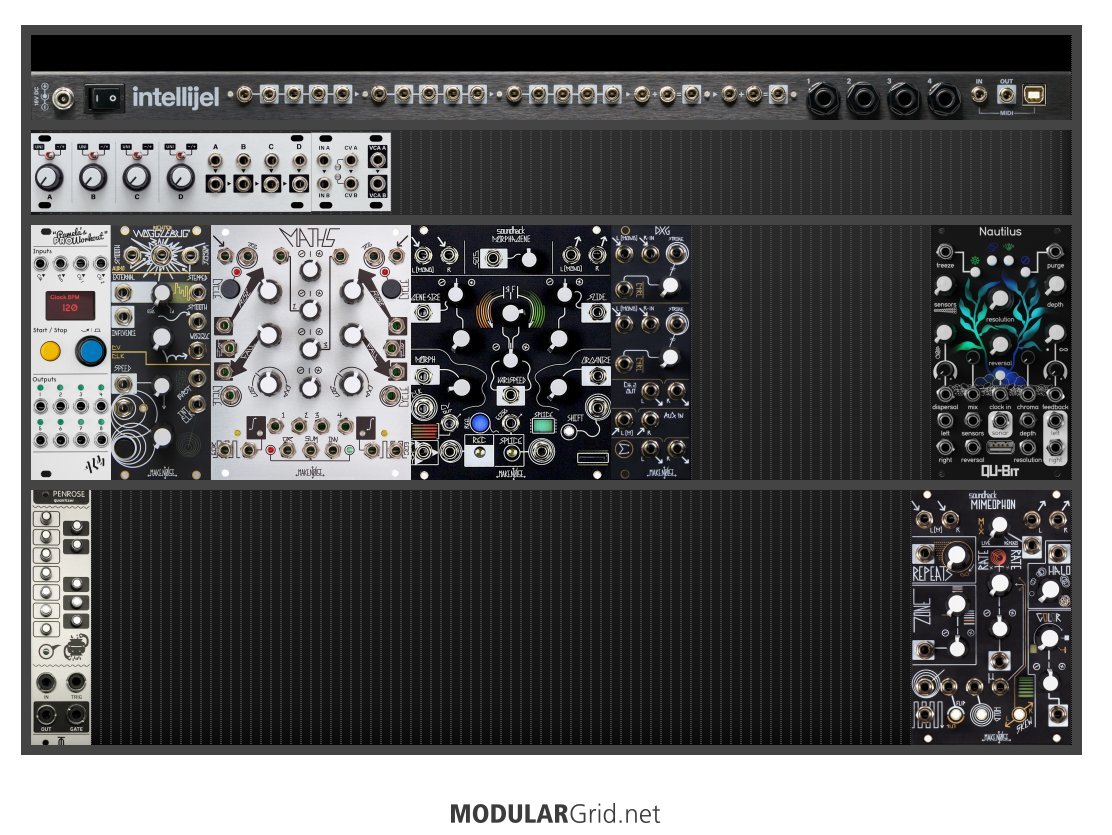
Task: Adjust the Mimeophon Halo knob
Action: (x=1049, y=590)
